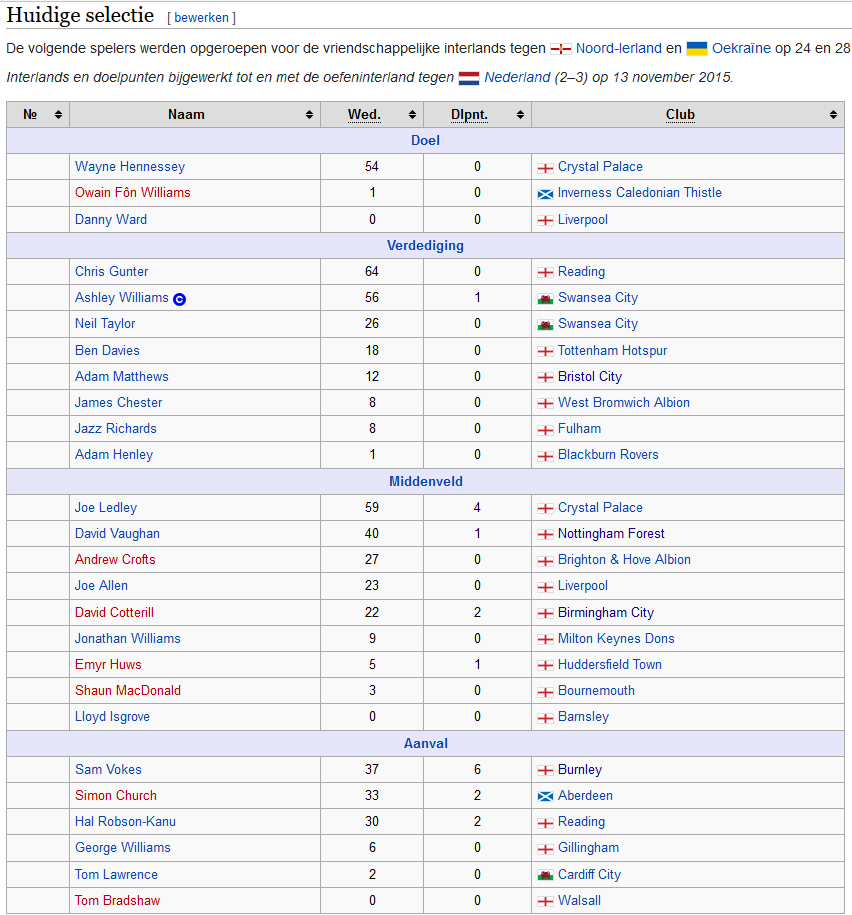Click the Scottish flag next to Inverness Caledonian Thistle
This screenshot has height=915, width=852.
pyautogui.click(x=545, y=194)
